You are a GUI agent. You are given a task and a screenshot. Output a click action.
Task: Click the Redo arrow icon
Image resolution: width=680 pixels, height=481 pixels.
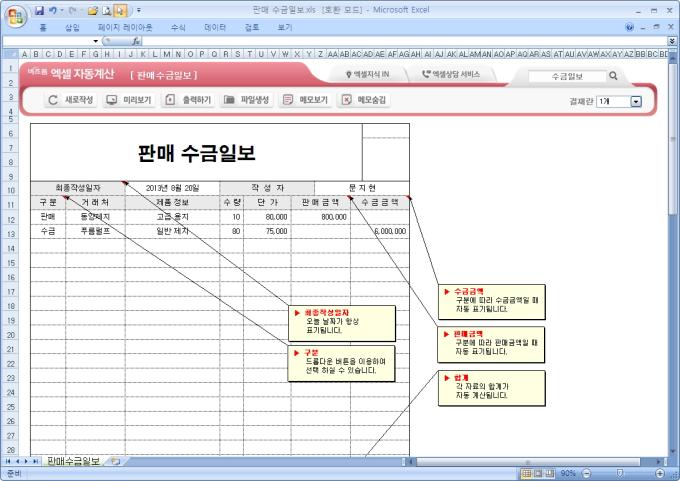click(x=72, y=10)
